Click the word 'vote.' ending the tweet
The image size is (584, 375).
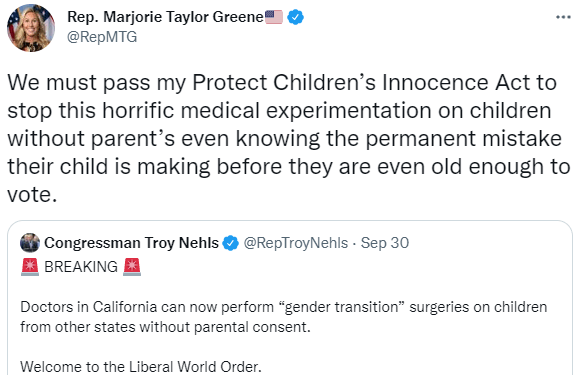click(32, 195)
